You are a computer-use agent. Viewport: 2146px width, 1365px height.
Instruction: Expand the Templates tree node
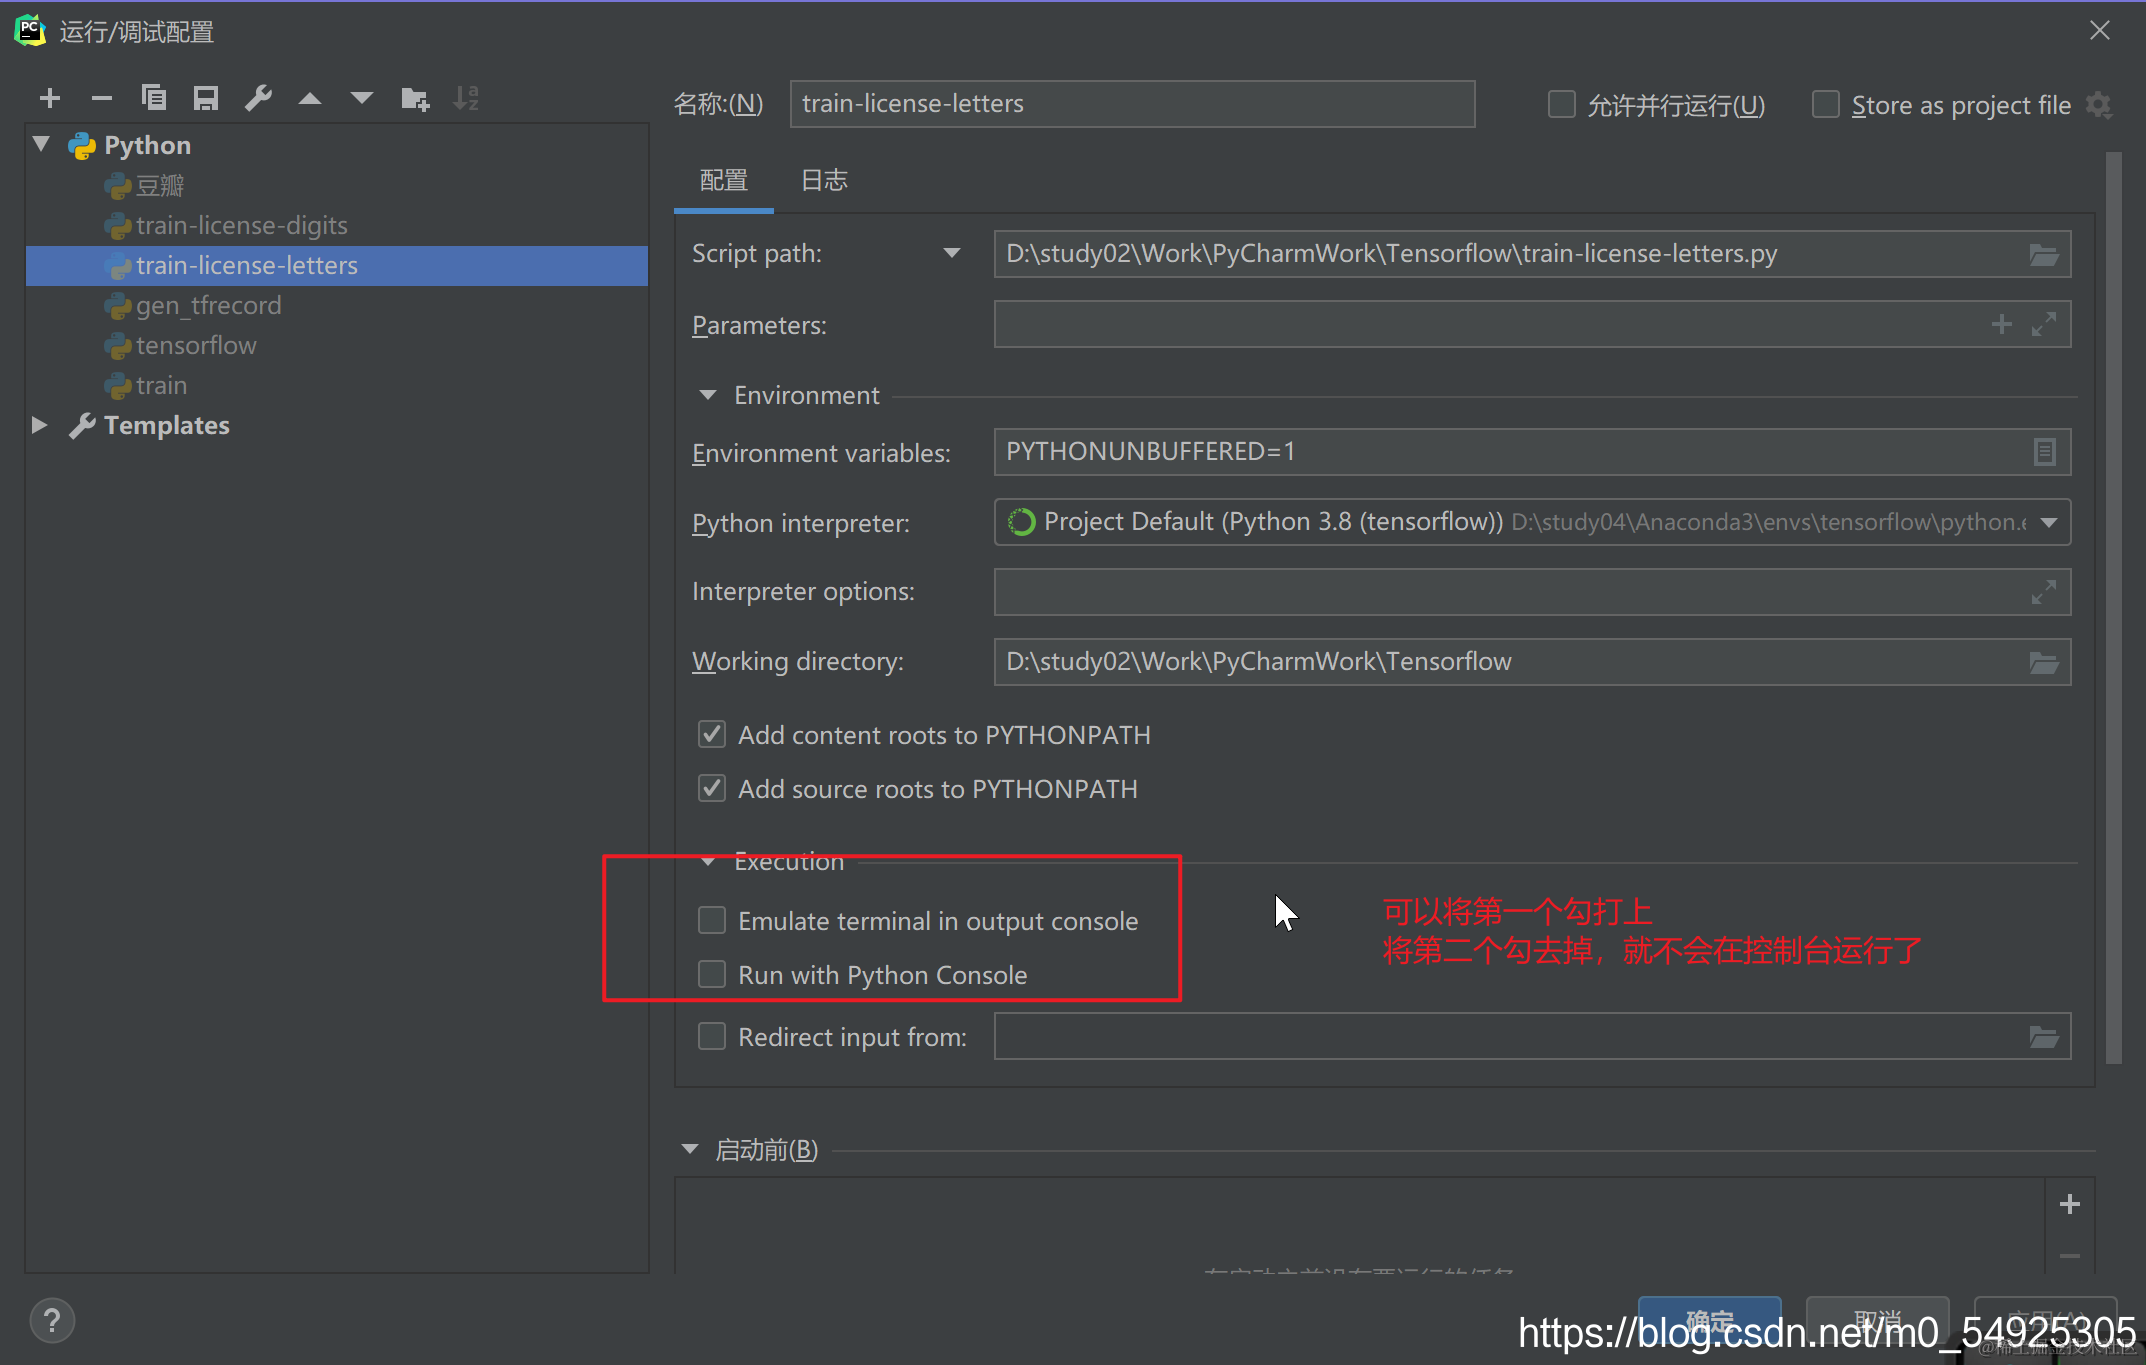pos(39,425)
